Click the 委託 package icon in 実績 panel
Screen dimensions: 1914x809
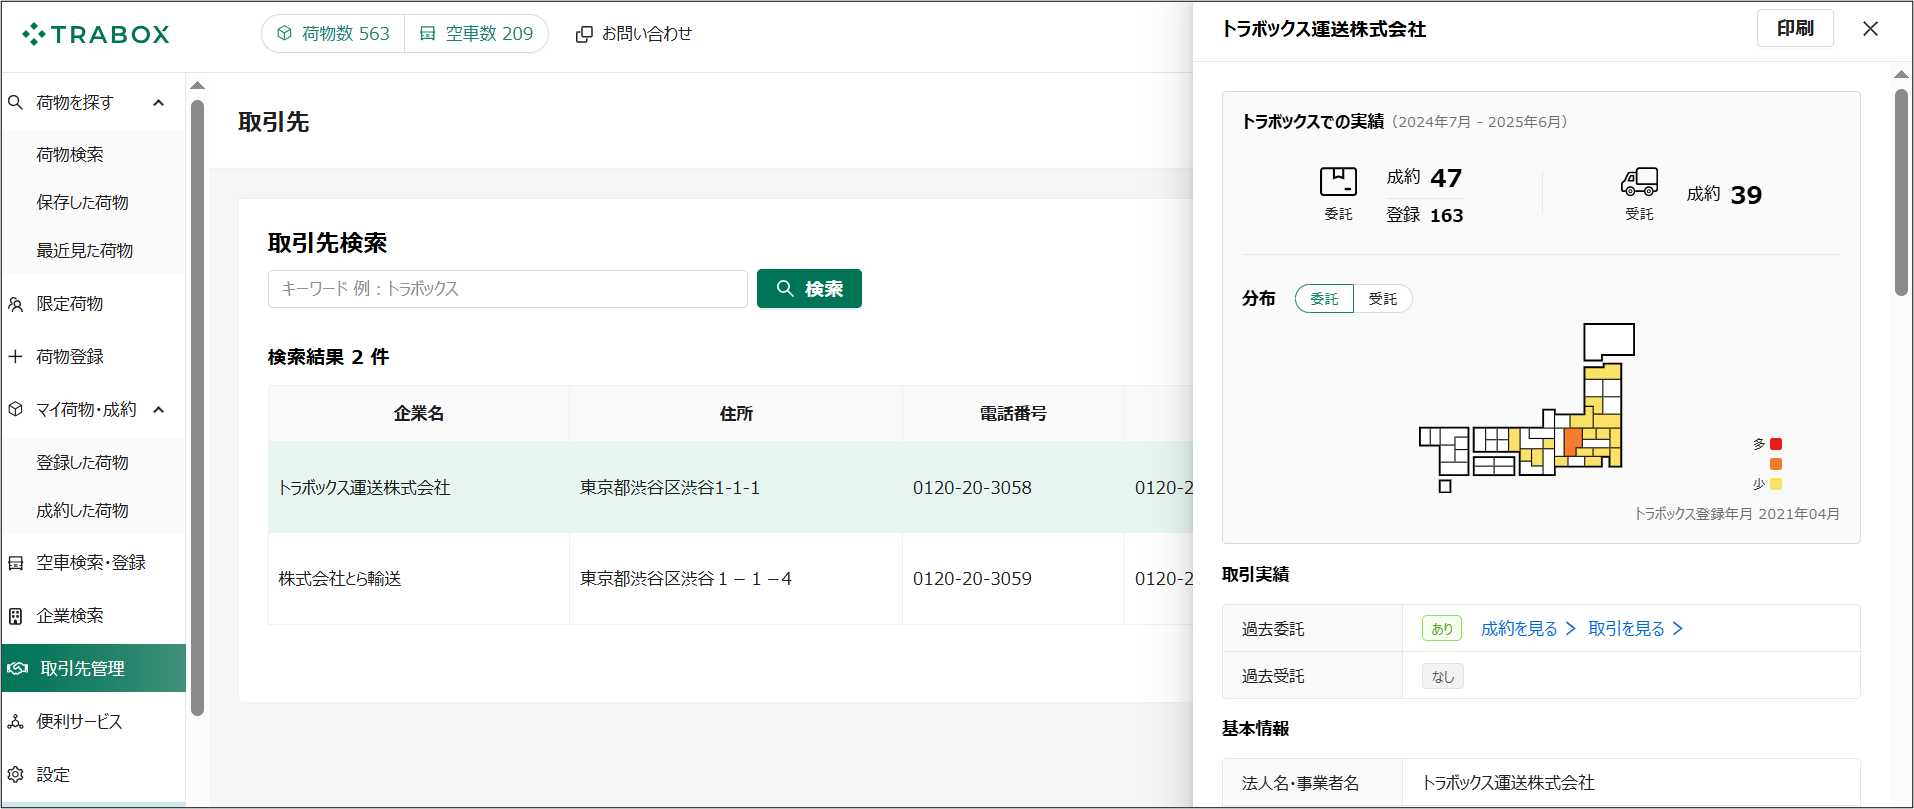1338,182
